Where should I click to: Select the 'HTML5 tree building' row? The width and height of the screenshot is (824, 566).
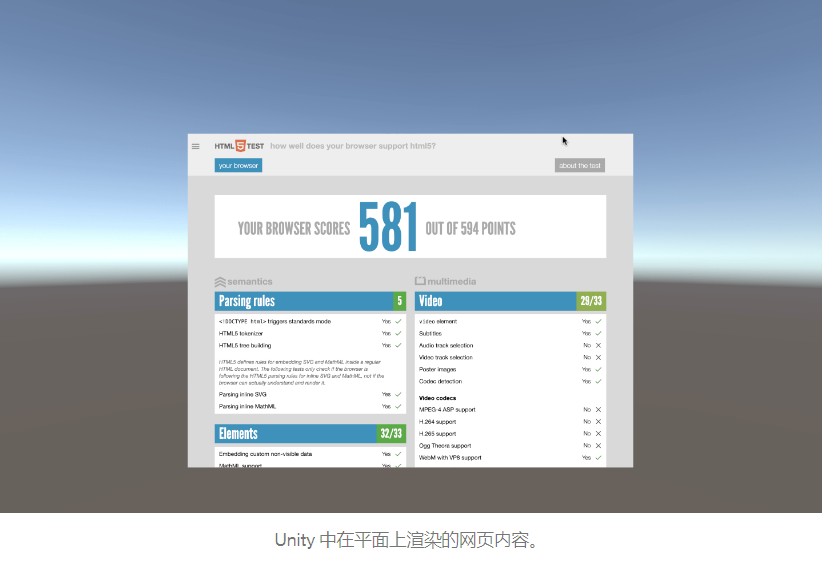click(310, 346)
